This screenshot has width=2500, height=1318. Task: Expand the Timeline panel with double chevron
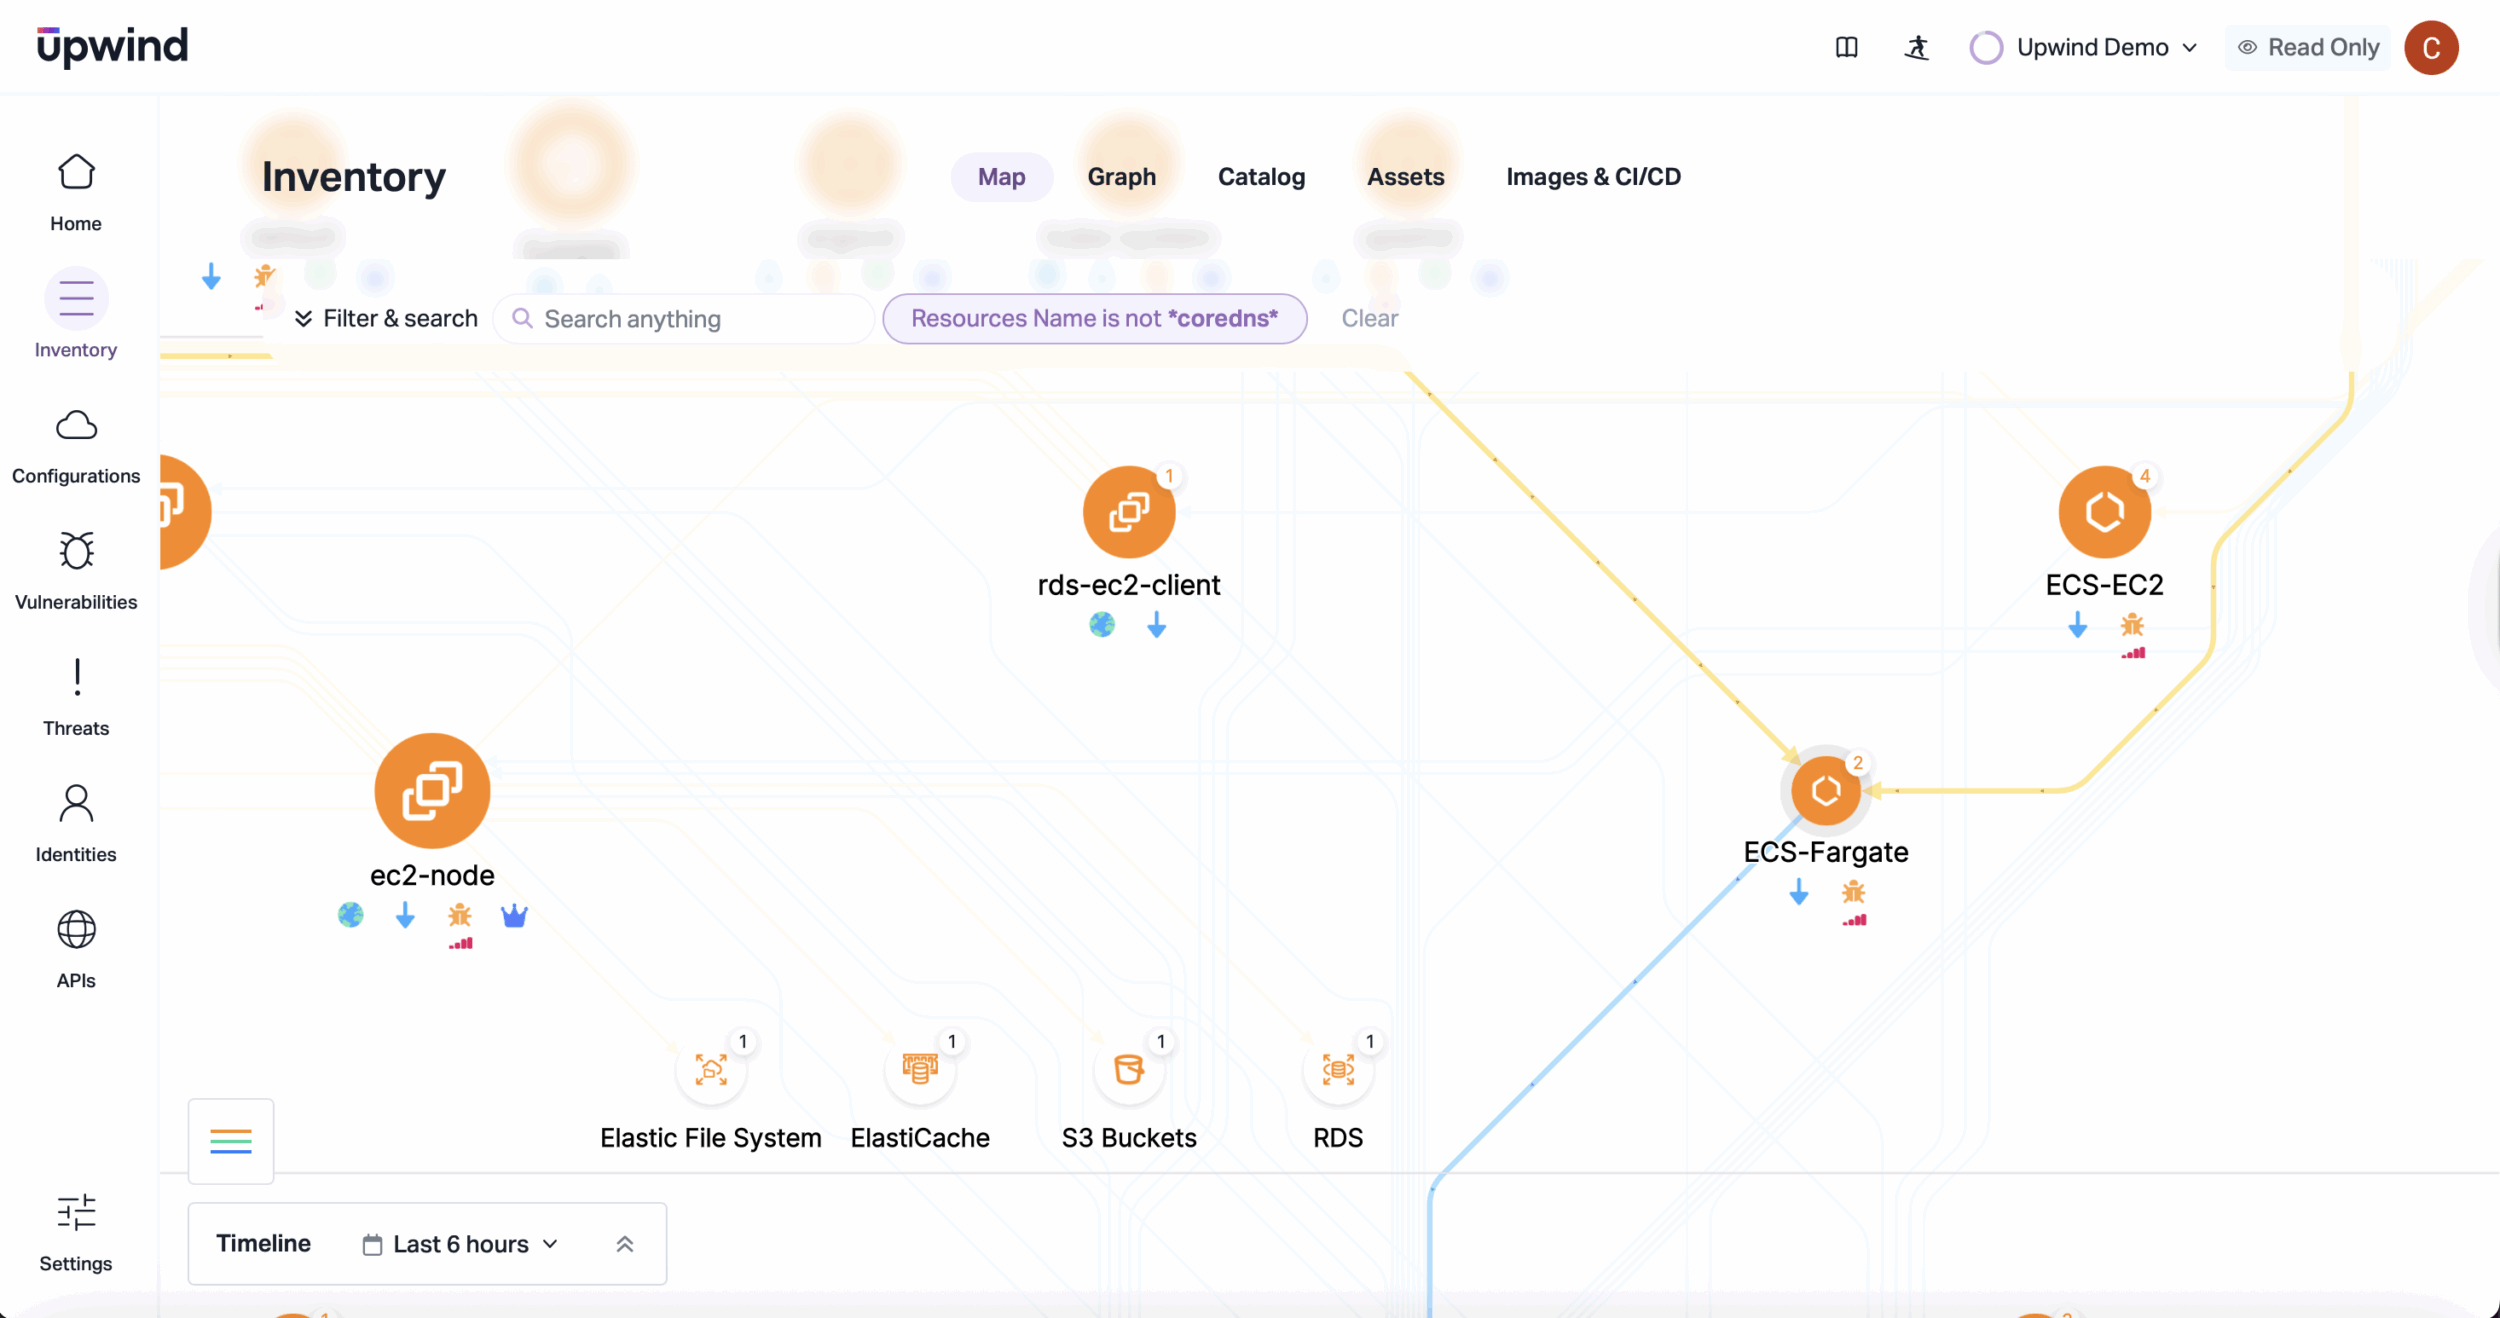click(x=625, y=1243)
